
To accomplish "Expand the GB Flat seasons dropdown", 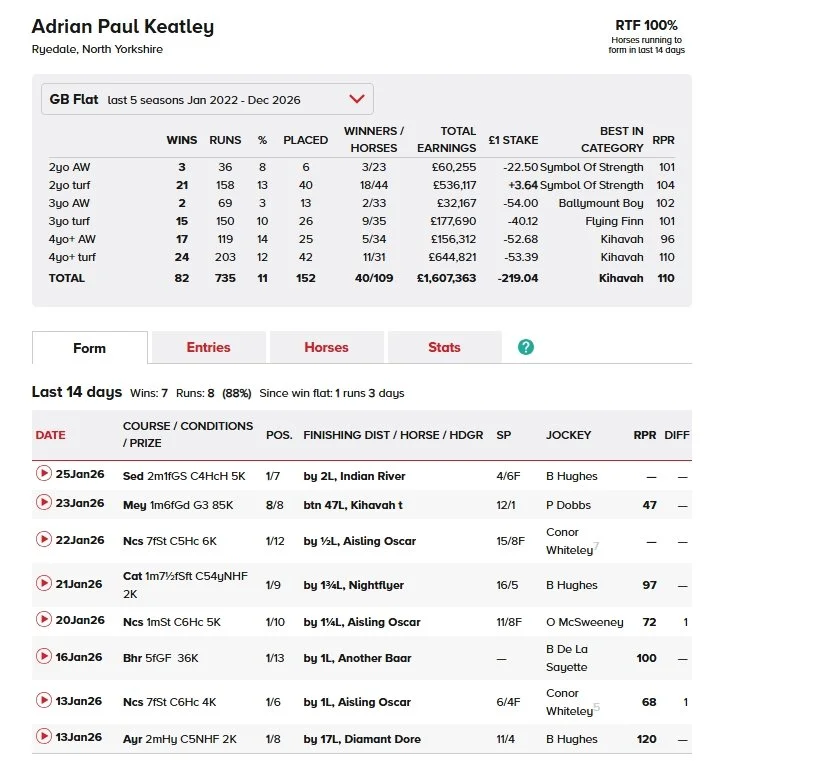I will point(357,98).
